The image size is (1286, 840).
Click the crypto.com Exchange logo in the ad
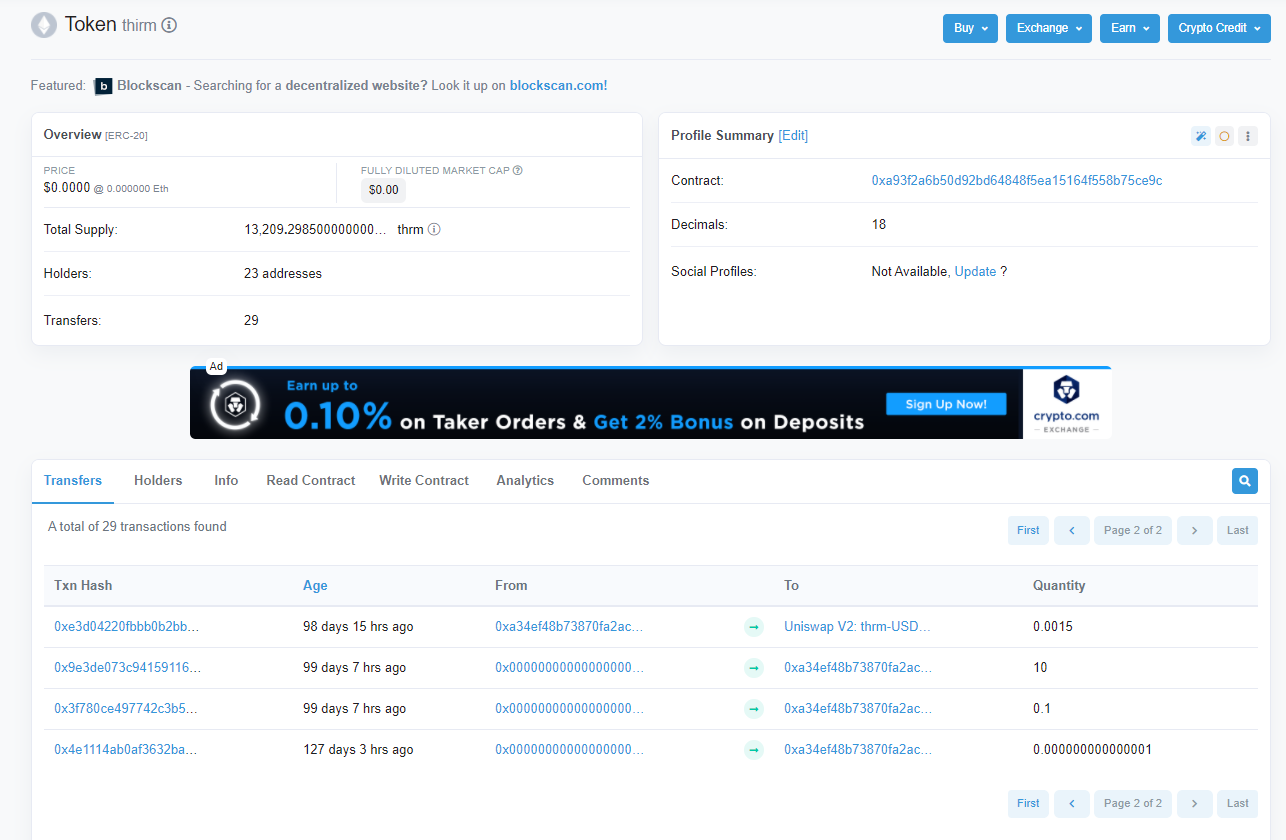point(1066,403)
